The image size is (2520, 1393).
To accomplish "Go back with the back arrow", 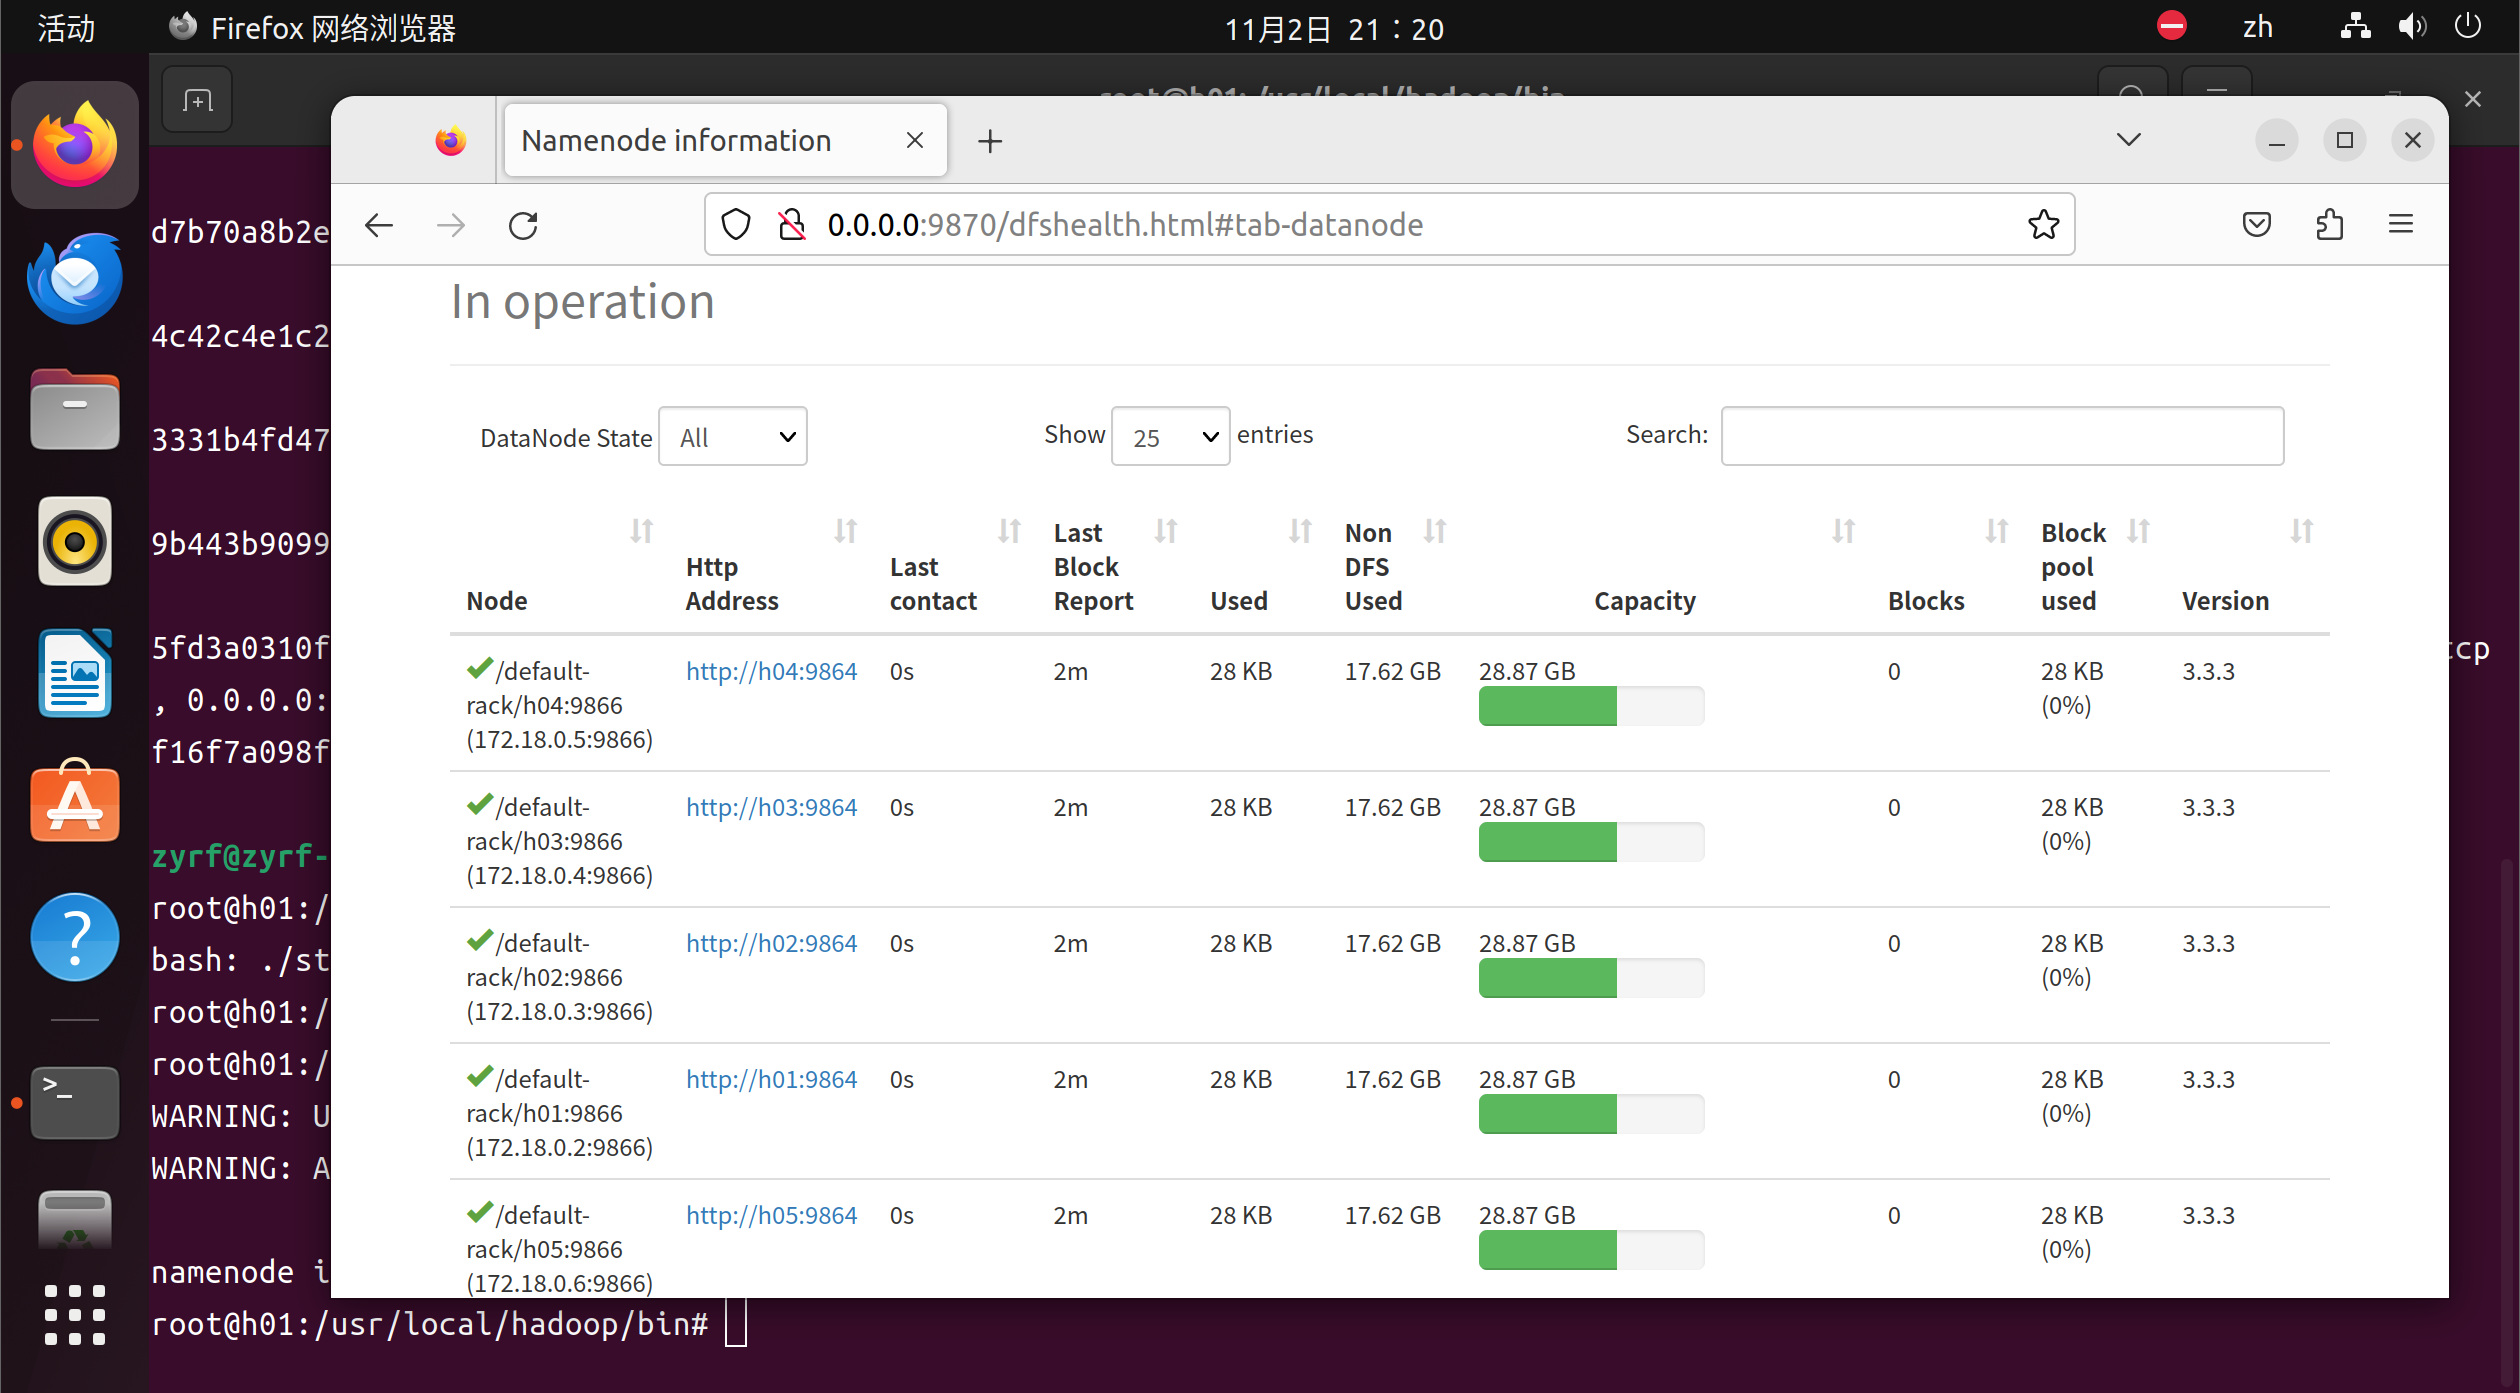I will [x=379, y=225].
